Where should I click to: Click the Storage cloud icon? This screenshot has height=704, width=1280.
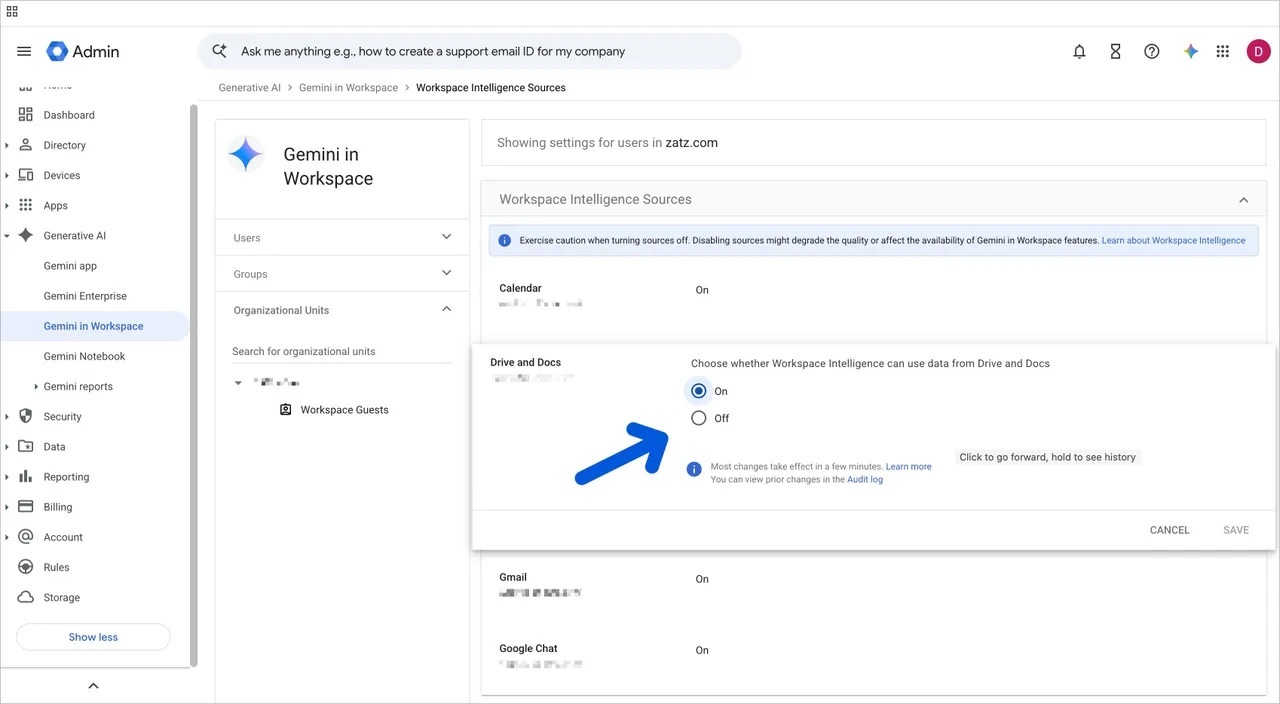click(x=26, y=597)
